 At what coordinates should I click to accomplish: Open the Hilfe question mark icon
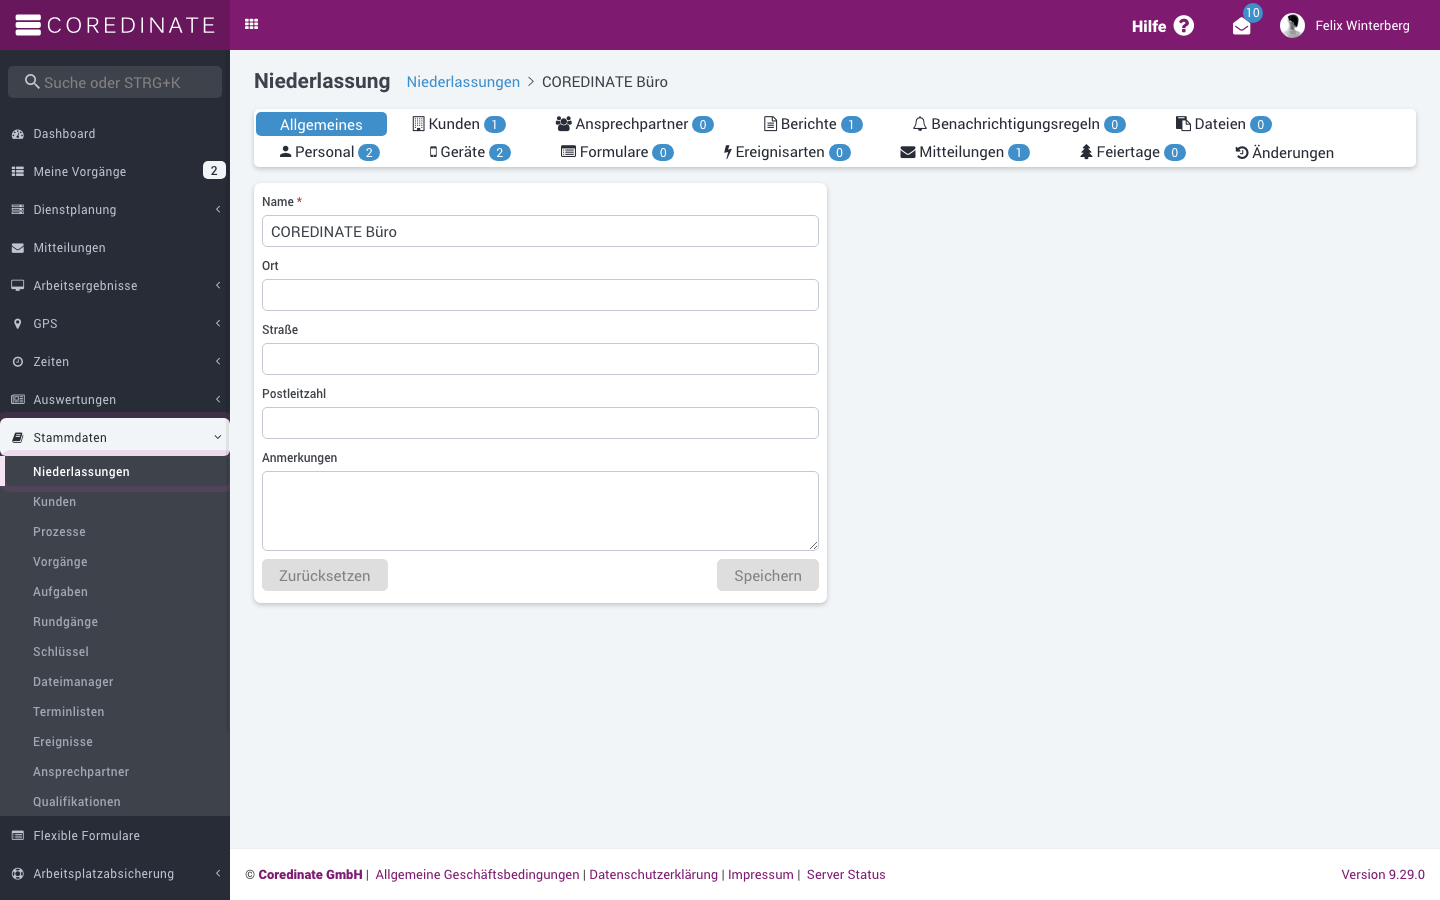click(1184, 26)
